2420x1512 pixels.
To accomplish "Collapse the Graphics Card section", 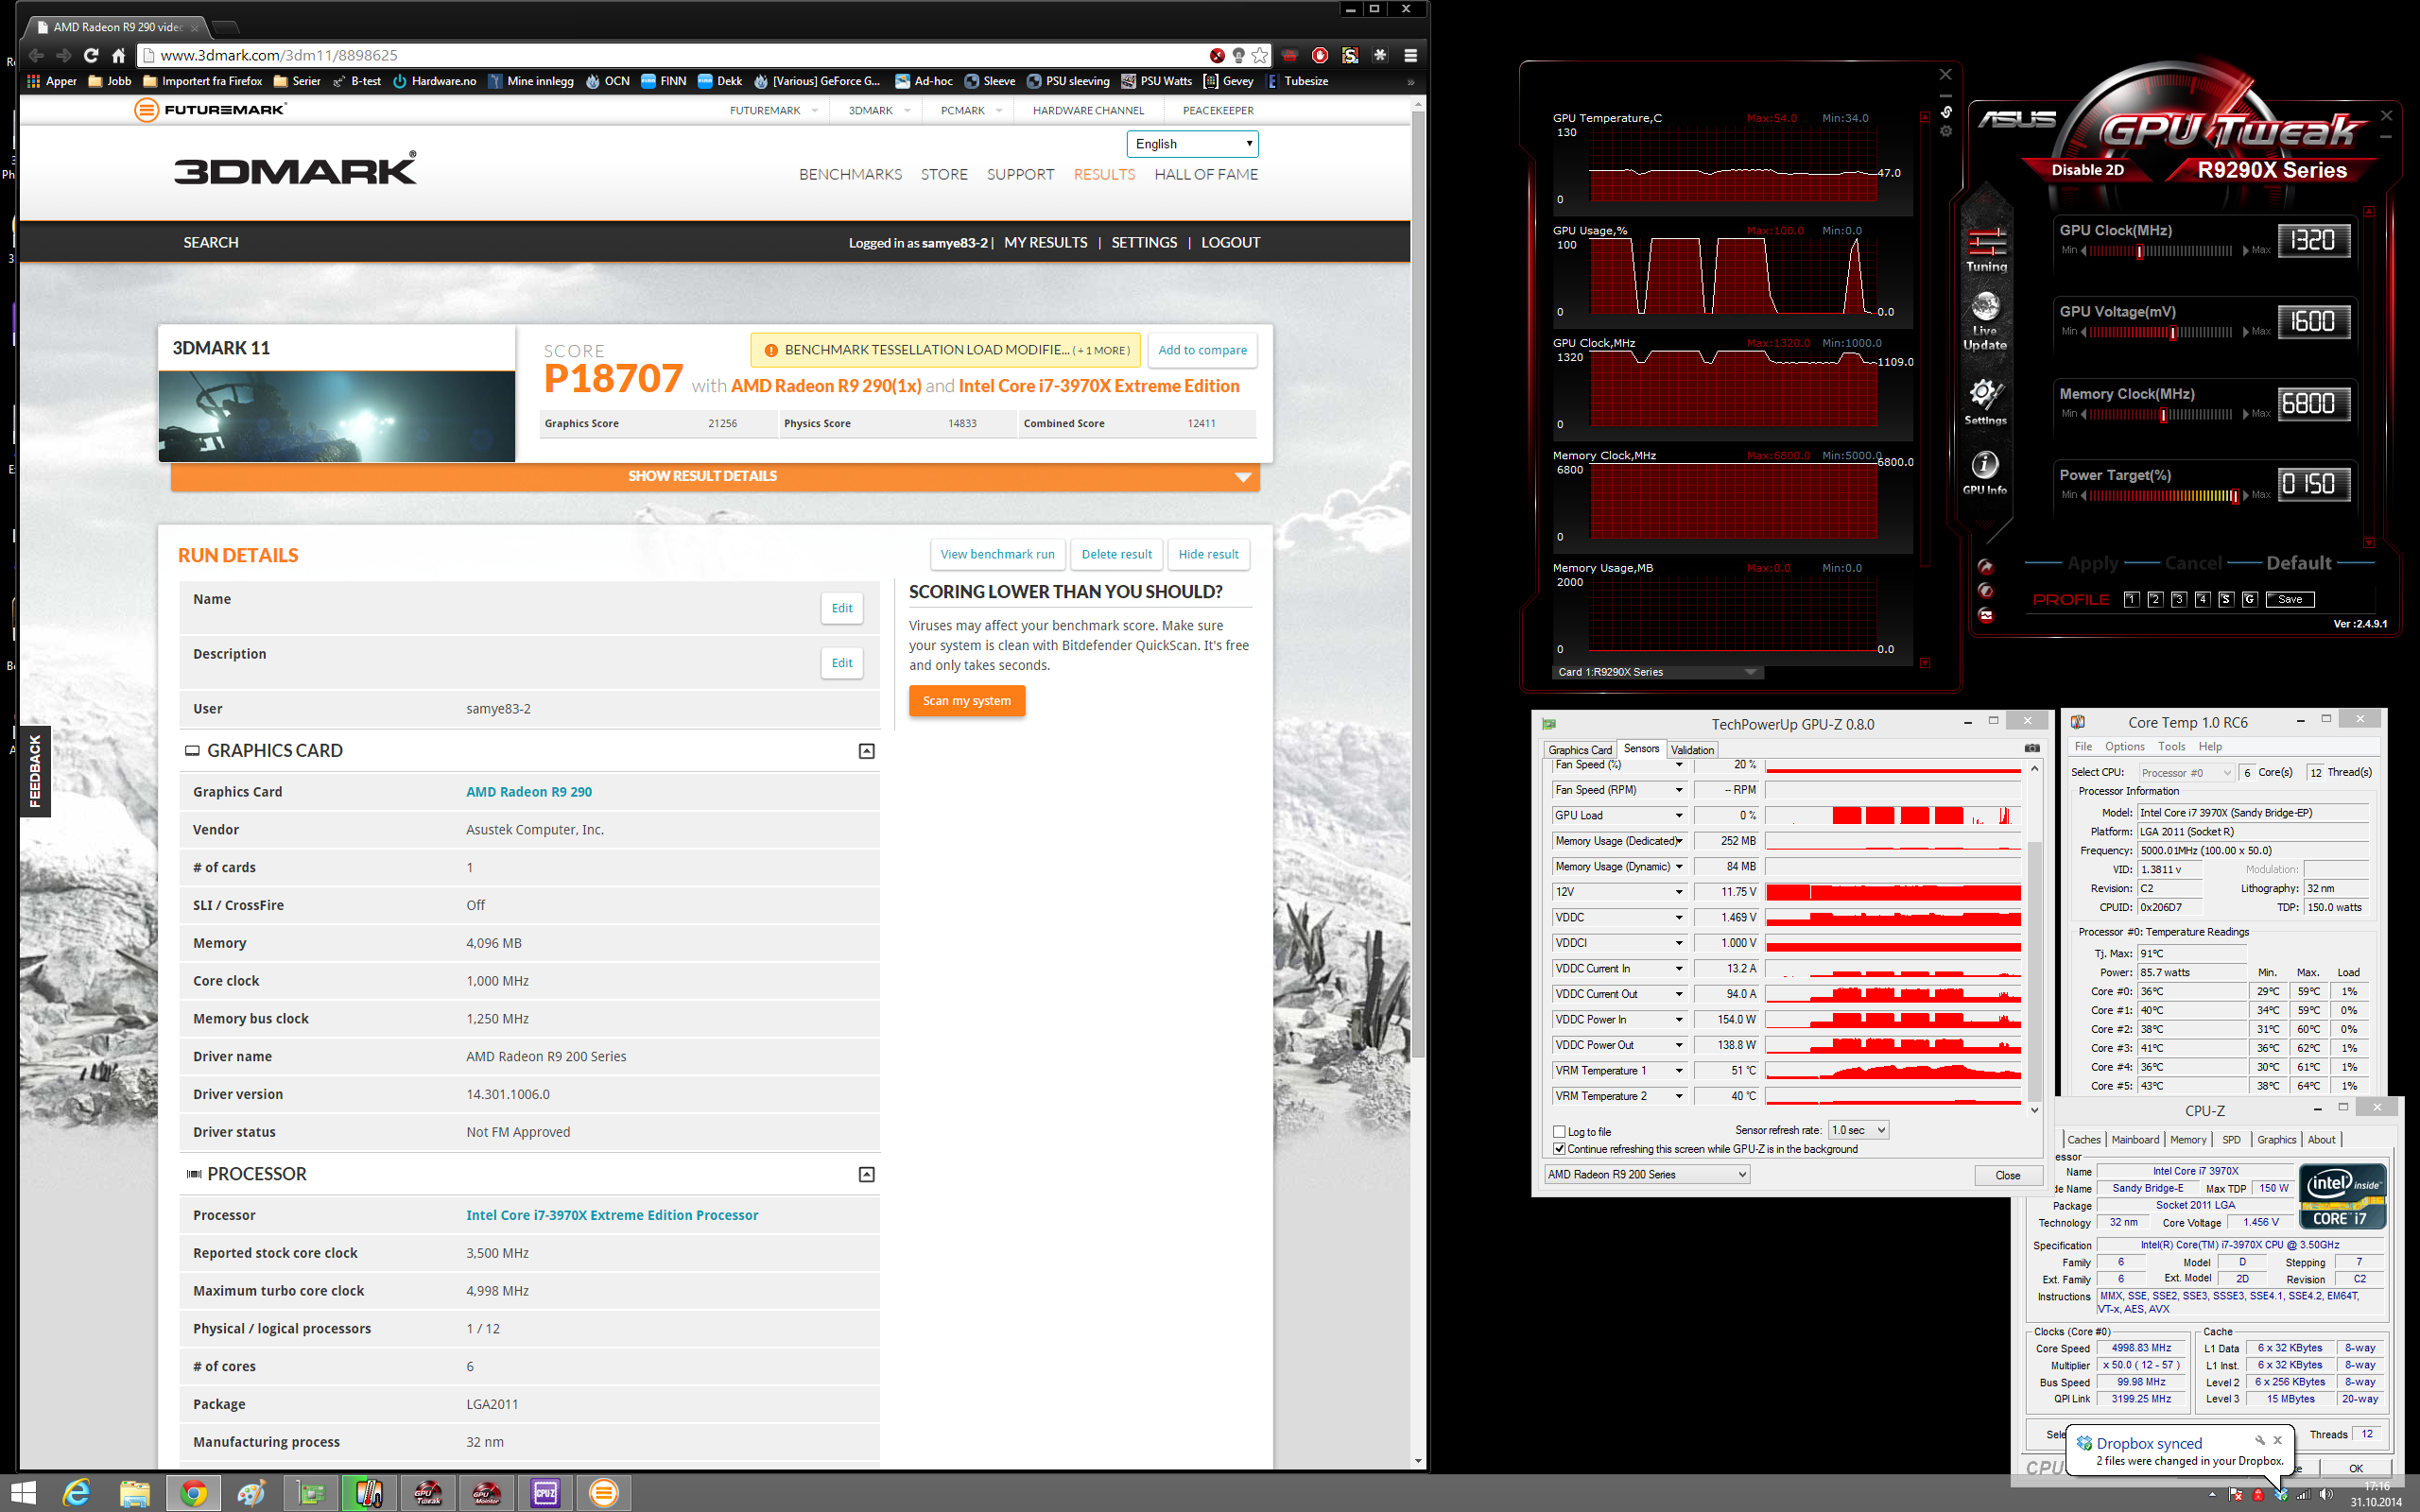I will 867,750.
